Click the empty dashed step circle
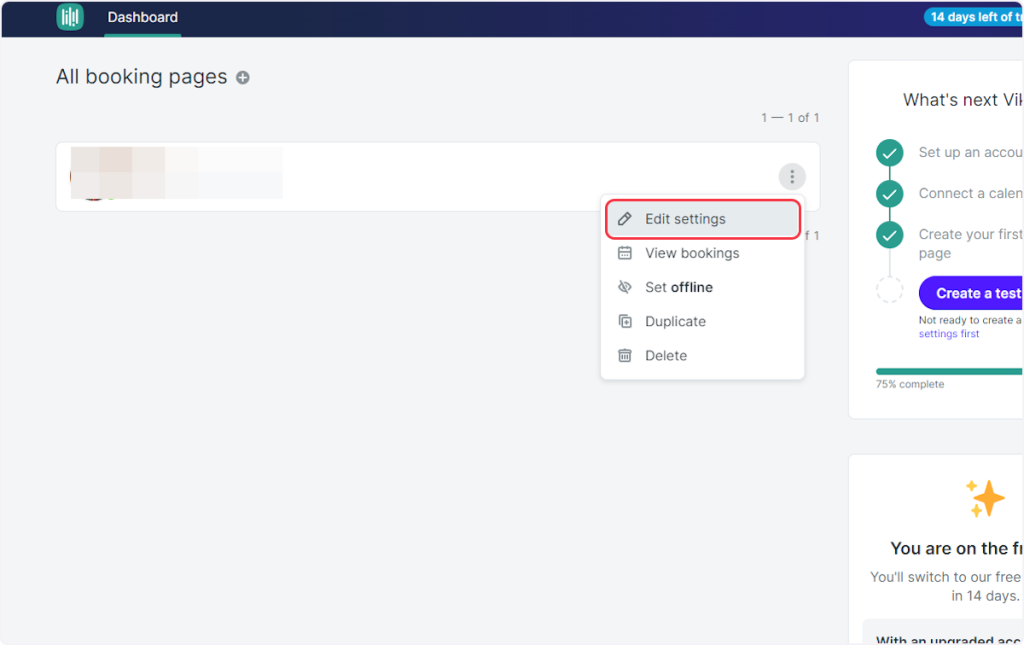Viewport: 1024px width, 645px height. point(889,291)
